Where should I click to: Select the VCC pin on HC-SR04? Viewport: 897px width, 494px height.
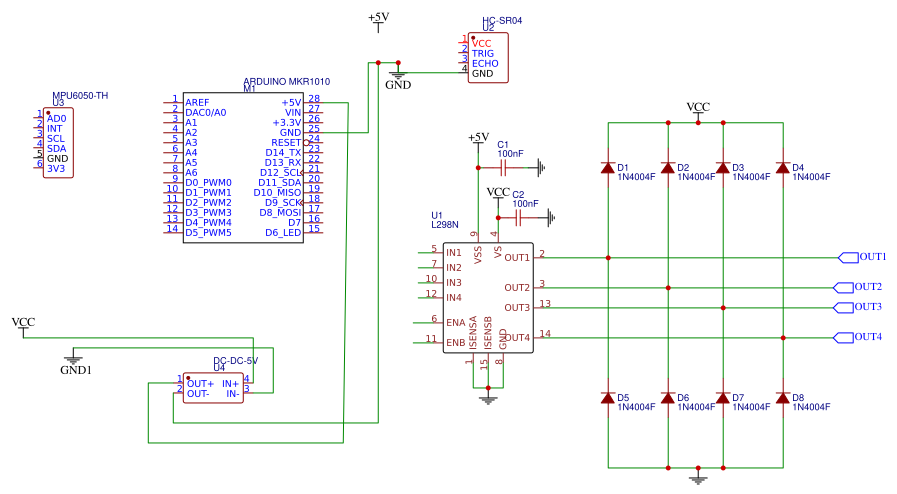(x=482, y=43)
